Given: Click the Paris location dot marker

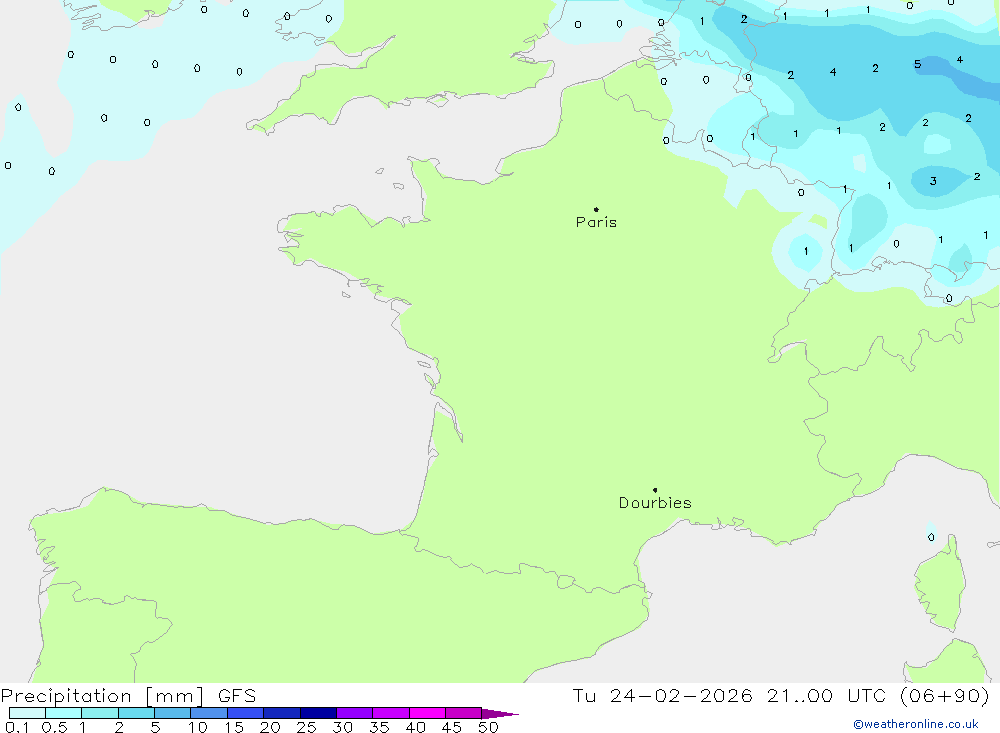Looking at the screenshot, I should 596,209.
